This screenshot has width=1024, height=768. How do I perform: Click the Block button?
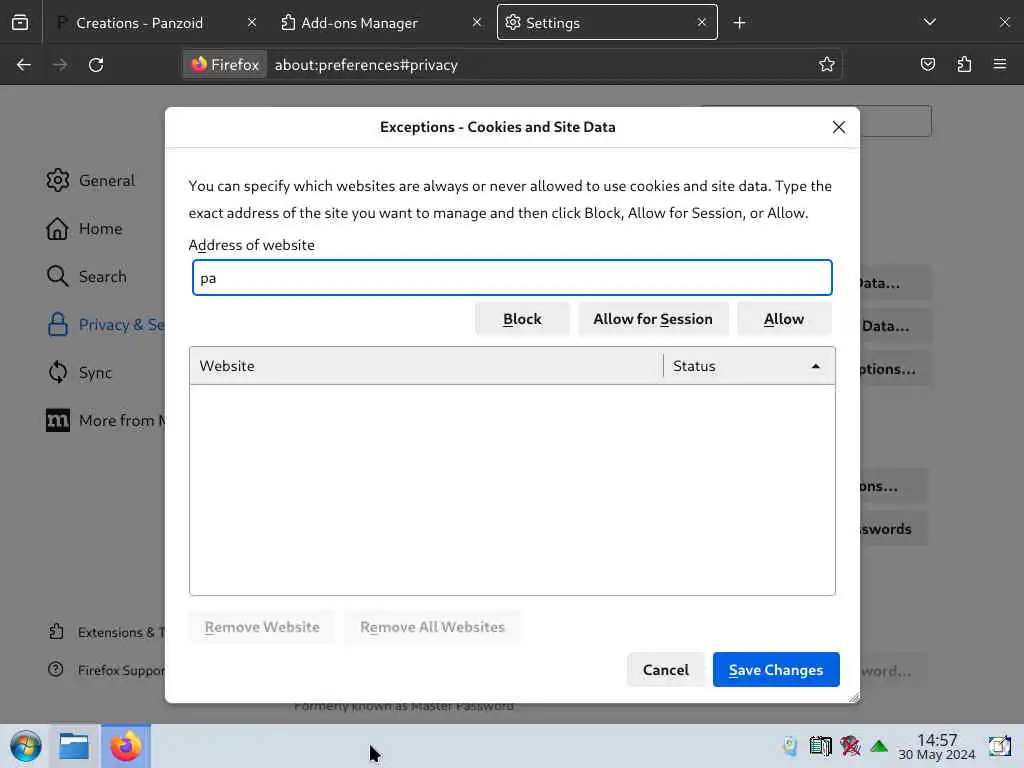(522, 319)
